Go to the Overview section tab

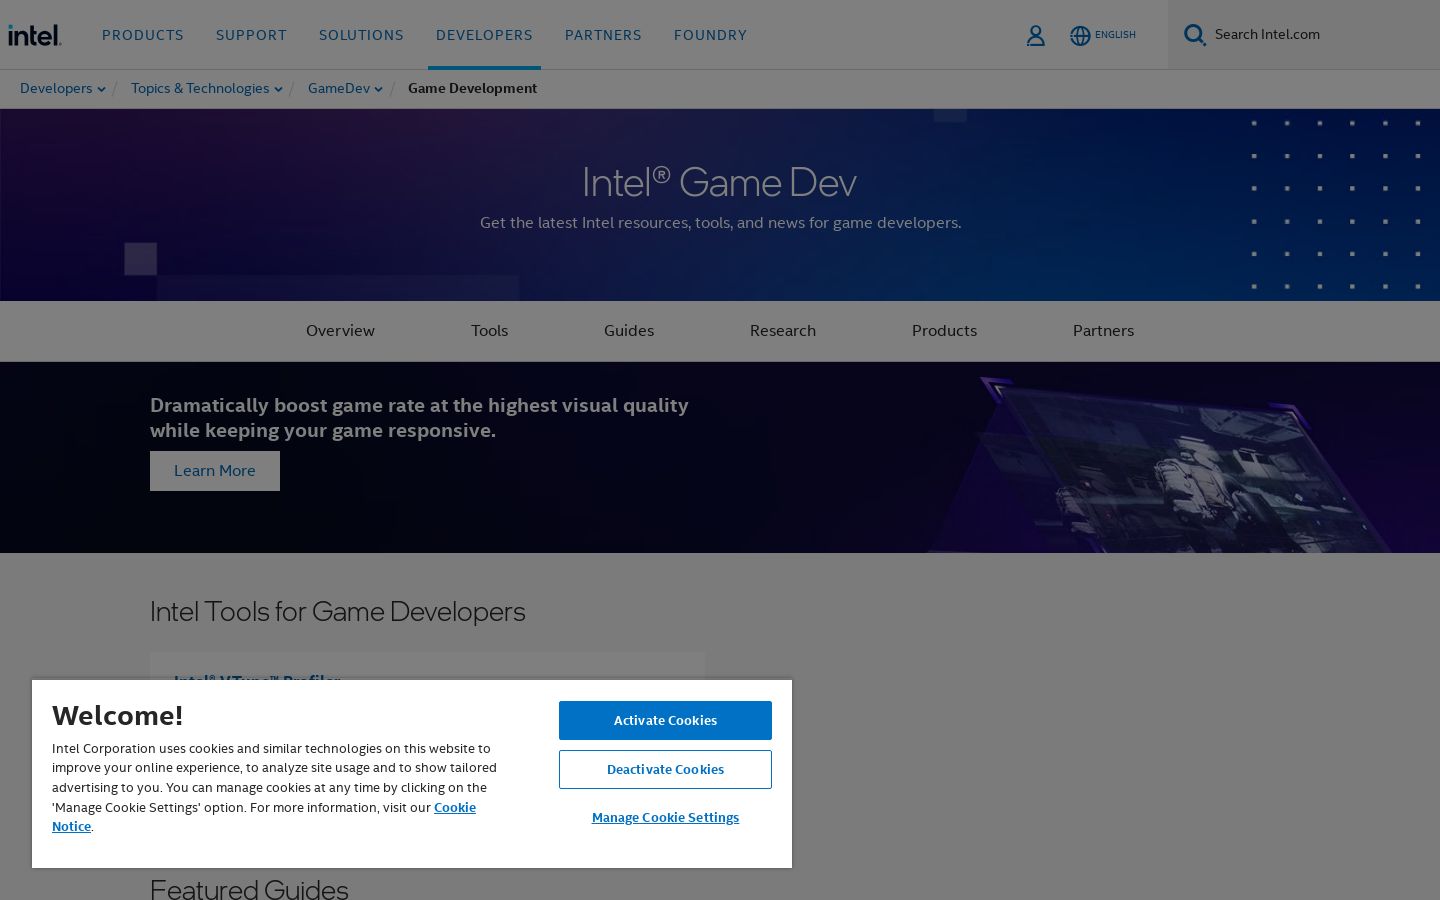pyautogui.click(x=340, y=331)
